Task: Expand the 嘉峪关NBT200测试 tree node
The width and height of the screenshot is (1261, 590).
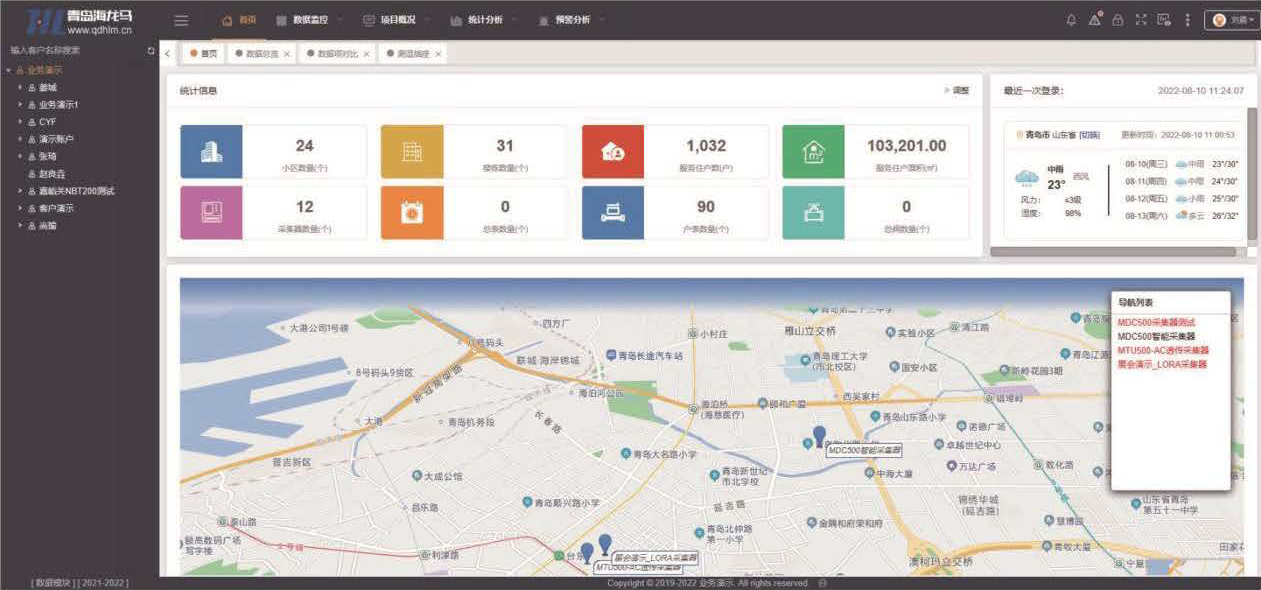Action: pyautogui.click(x=20, y=190)
